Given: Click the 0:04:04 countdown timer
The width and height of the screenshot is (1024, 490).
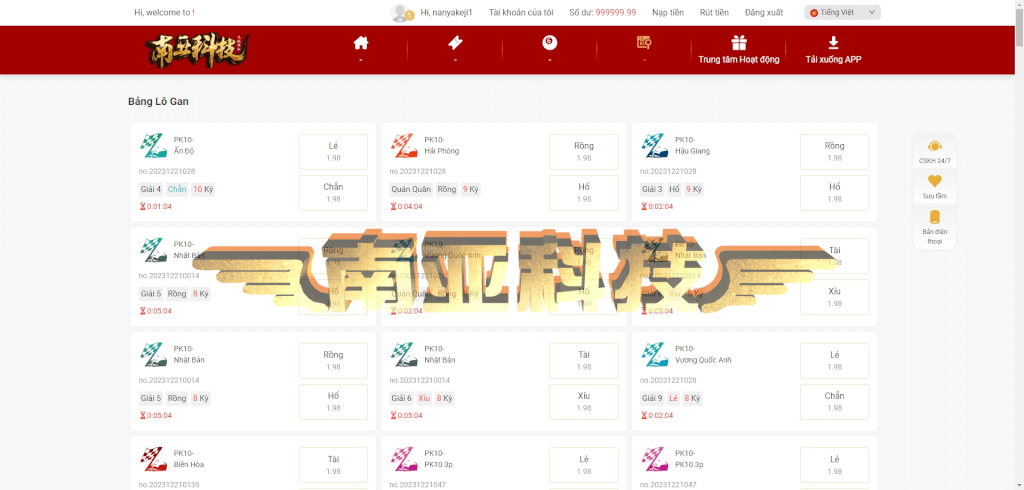Looking at the screenshot, I should (409, 206).
